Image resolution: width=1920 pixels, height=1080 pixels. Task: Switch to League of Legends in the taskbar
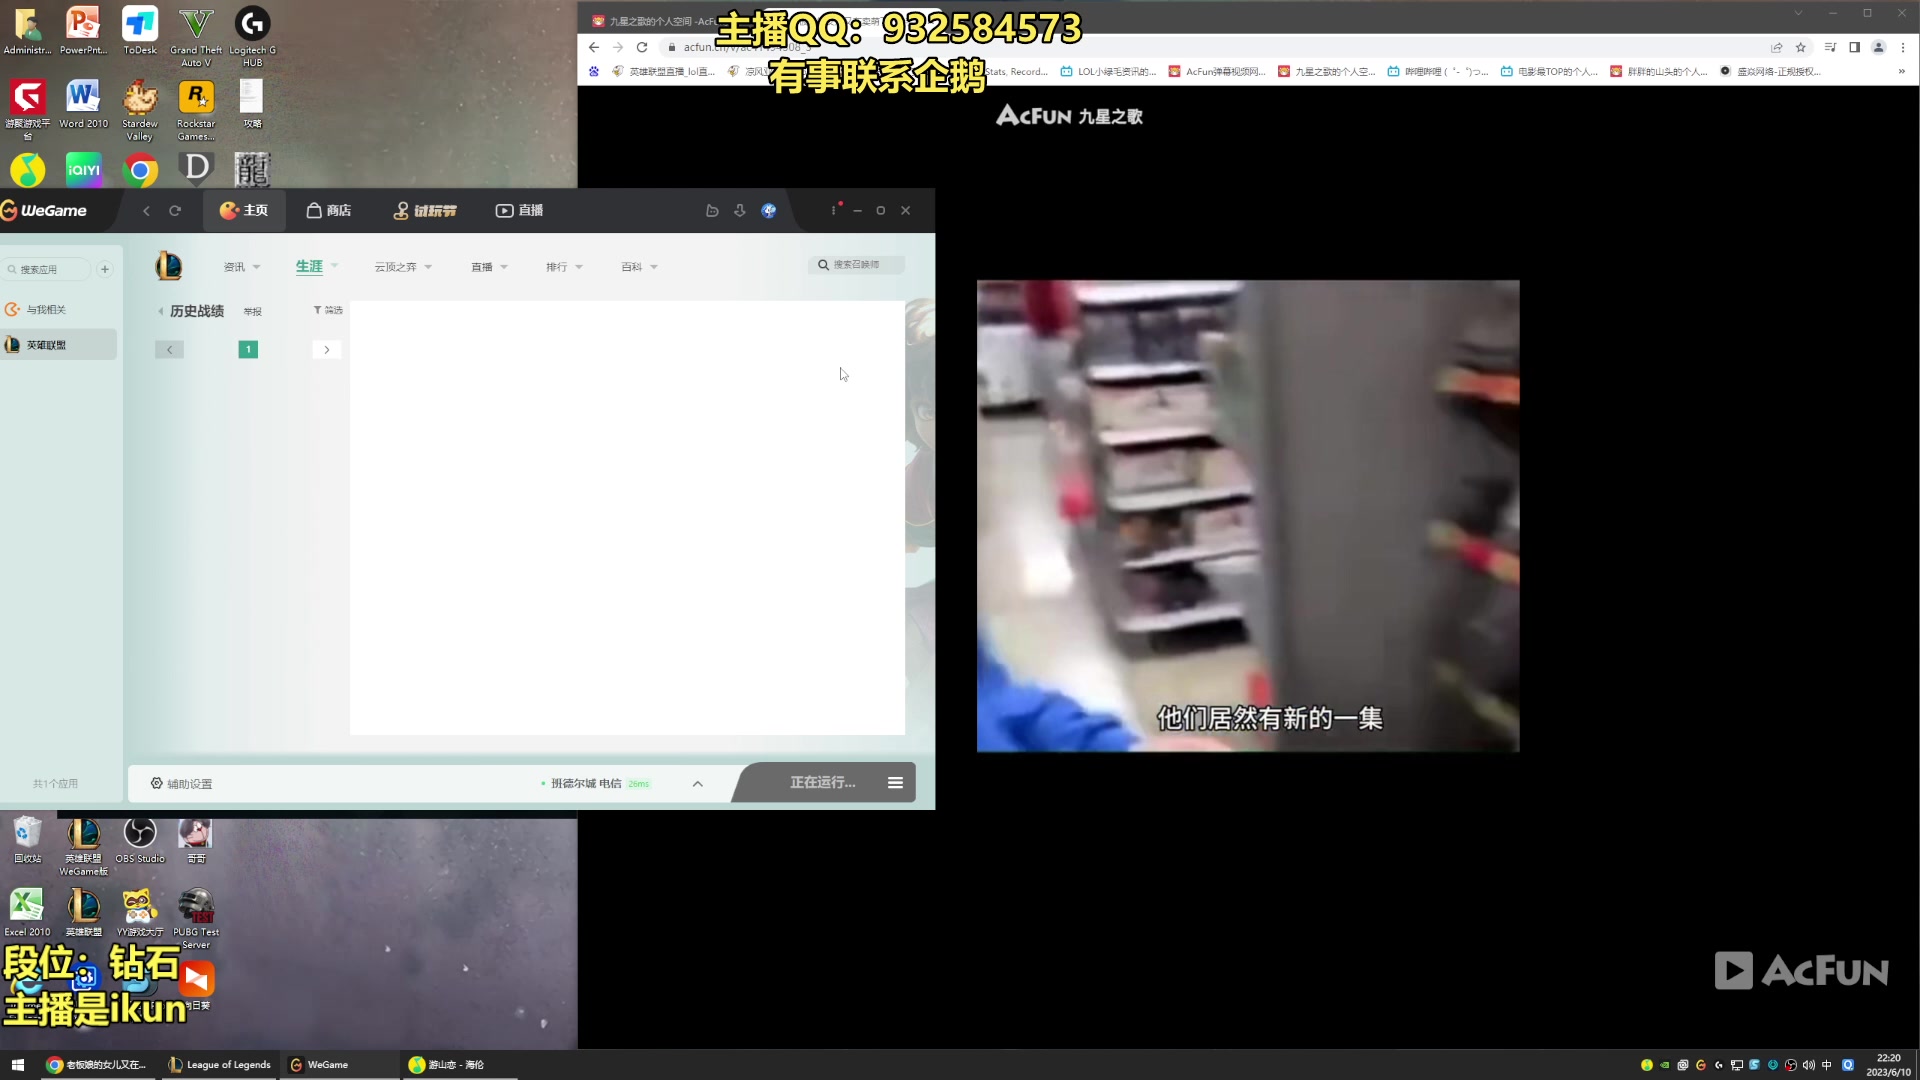pyautogui.click(x=220, y=1065)
